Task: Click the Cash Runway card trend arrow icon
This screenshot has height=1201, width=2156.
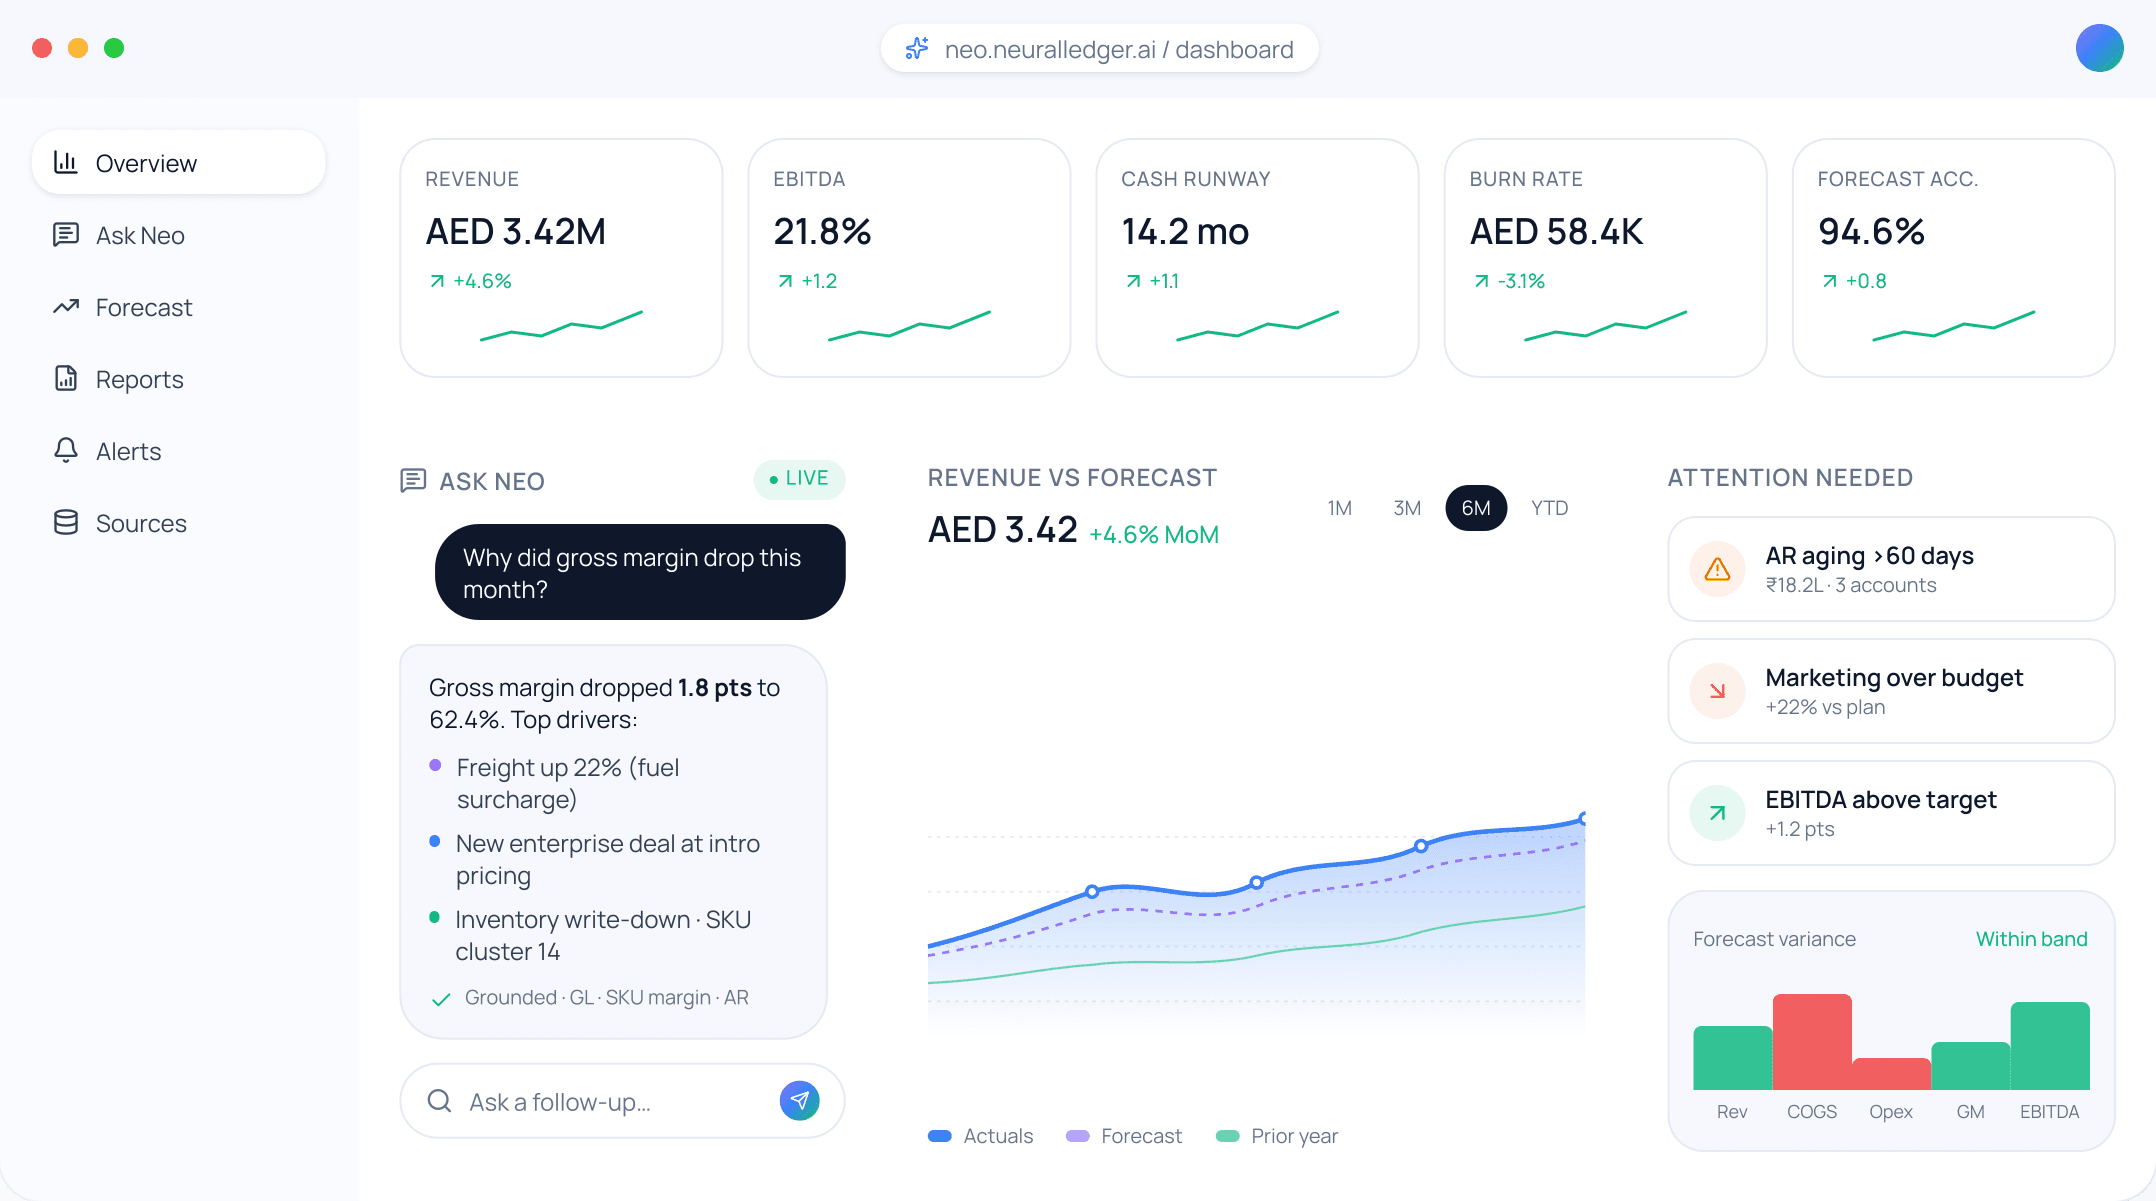Action: coord(1133,281)
